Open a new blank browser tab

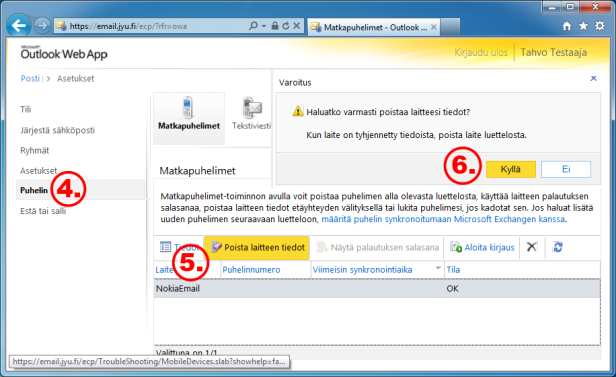pyautogui.click(x=450, y=27)
